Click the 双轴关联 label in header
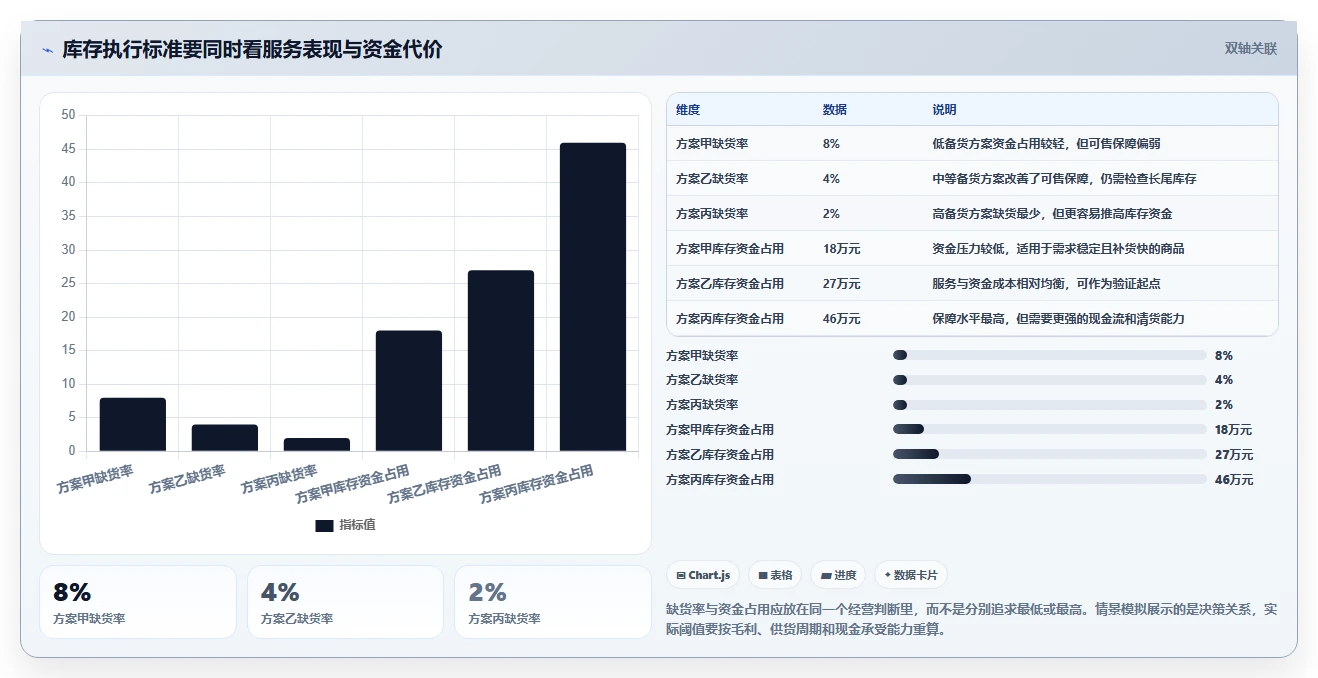 click(x=1251, y=48)
